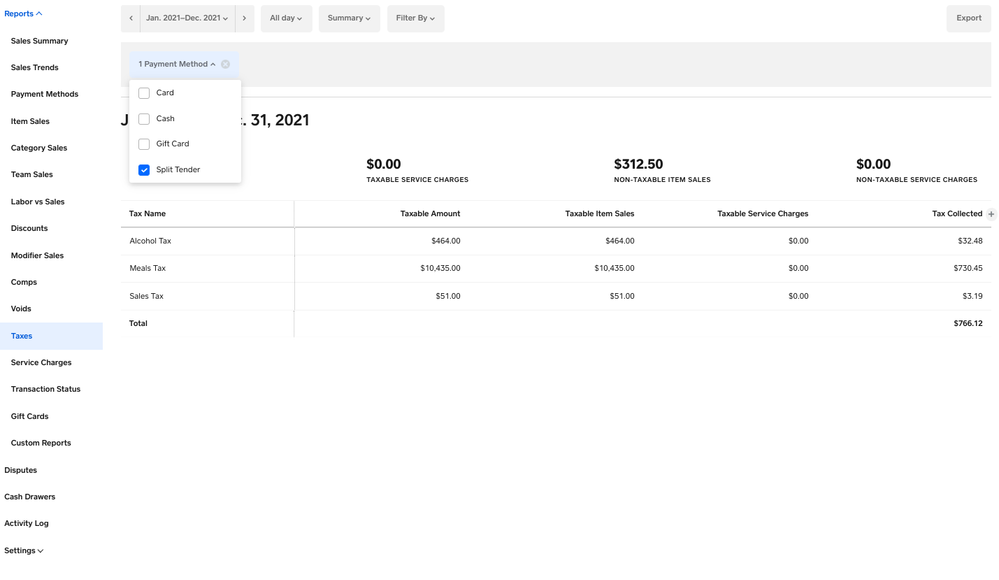This screenshot has height=580, width=999.
Task: Click the Export button
Action: point(968,18)
